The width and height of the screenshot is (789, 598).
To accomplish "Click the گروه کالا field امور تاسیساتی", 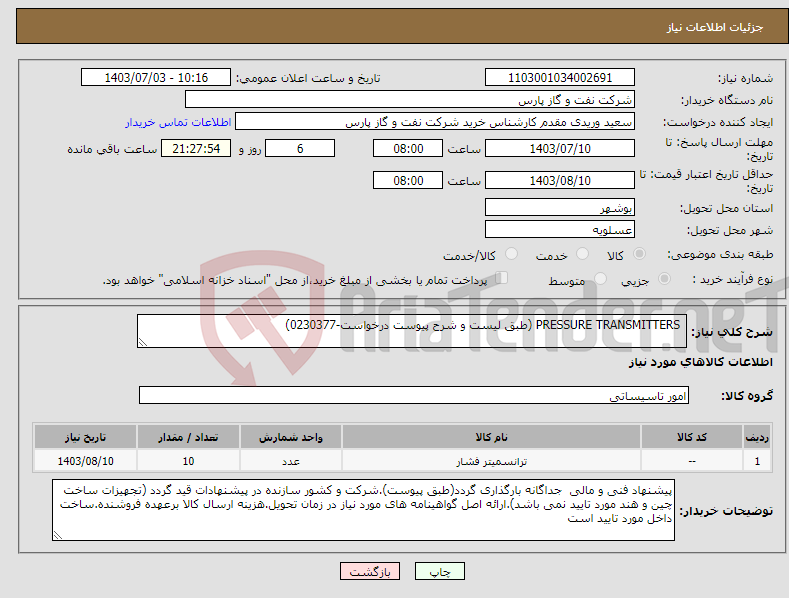I will [414, 396].
